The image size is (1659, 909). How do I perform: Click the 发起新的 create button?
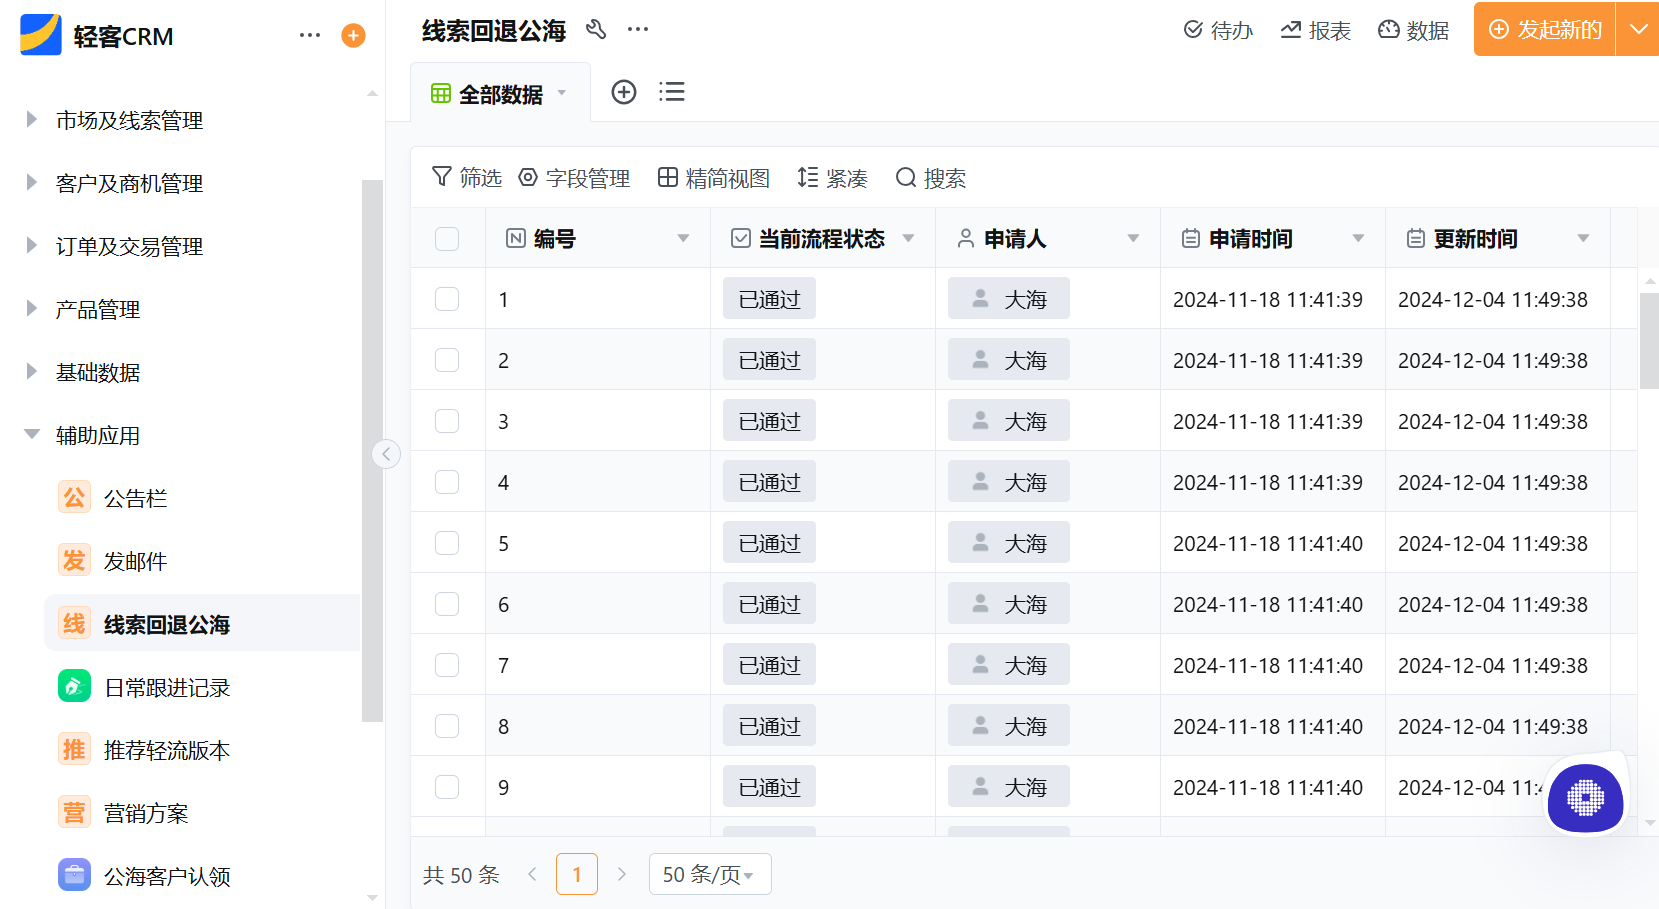(1544, 29)
